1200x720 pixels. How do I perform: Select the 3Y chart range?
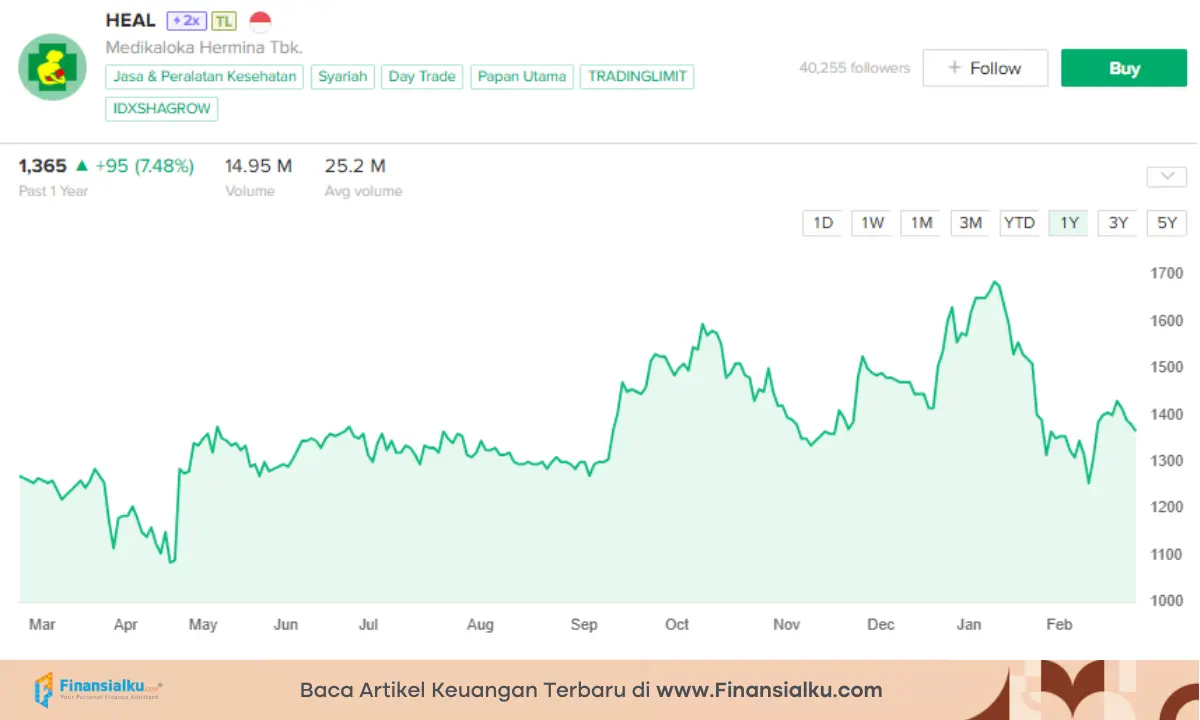tap(1118, 223)
